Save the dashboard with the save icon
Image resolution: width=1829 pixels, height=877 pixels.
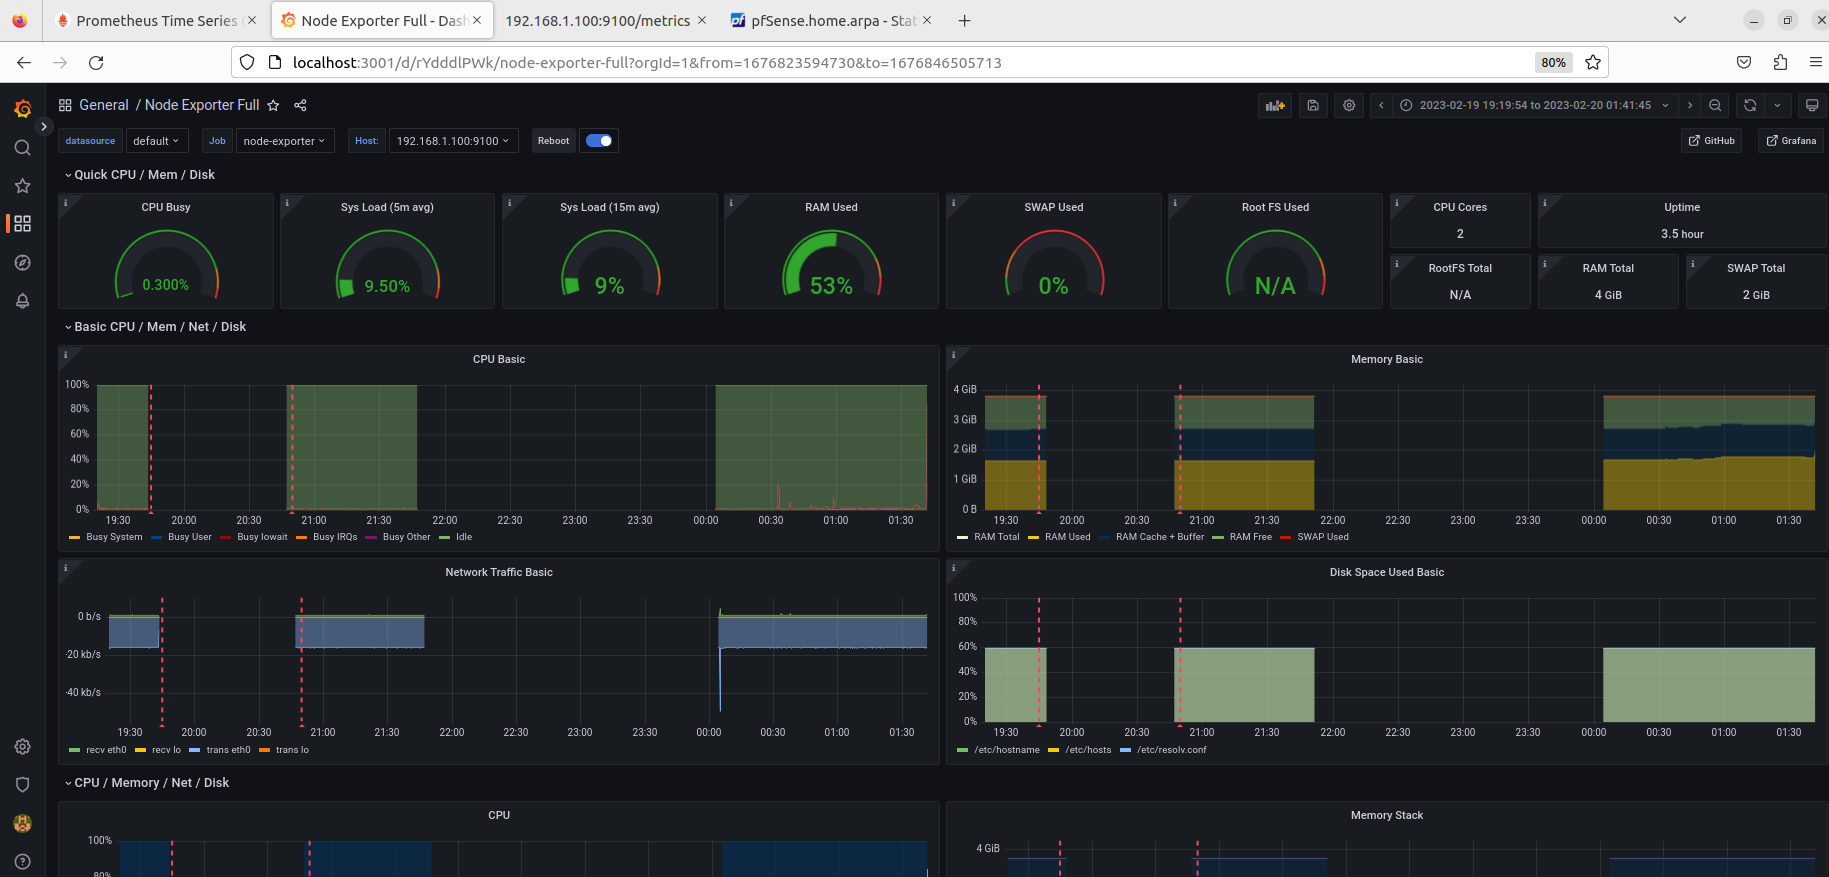pos(1313,105)
